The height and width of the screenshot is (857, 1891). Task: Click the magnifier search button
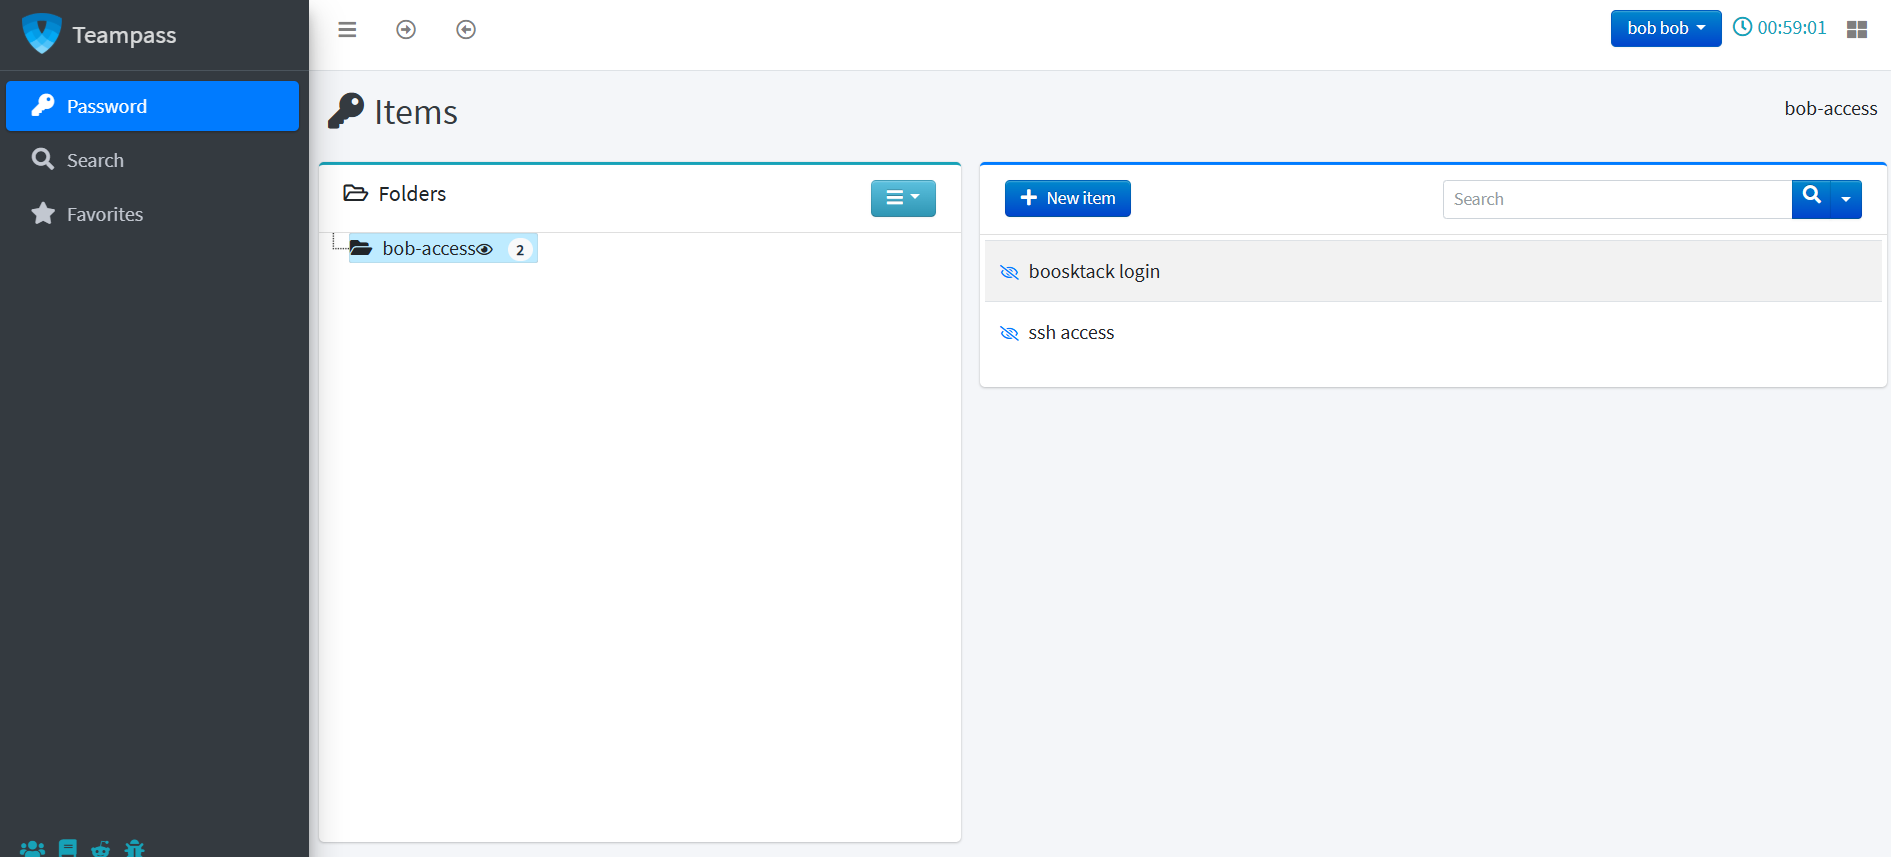(x=1811, y=197)
